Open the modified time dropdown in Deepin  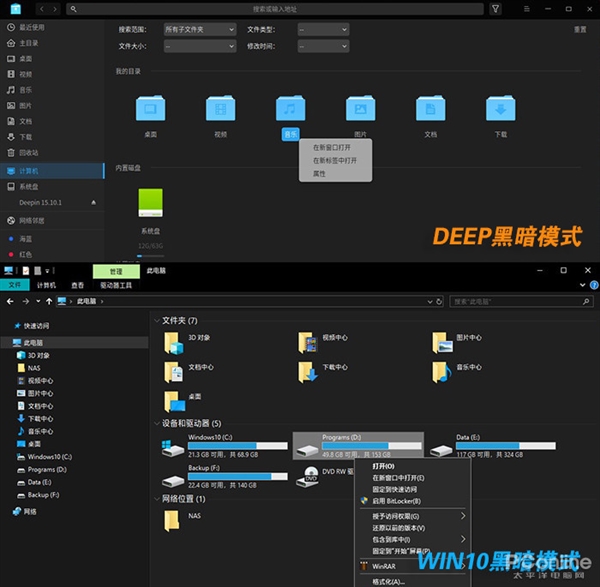click(323, 46)
